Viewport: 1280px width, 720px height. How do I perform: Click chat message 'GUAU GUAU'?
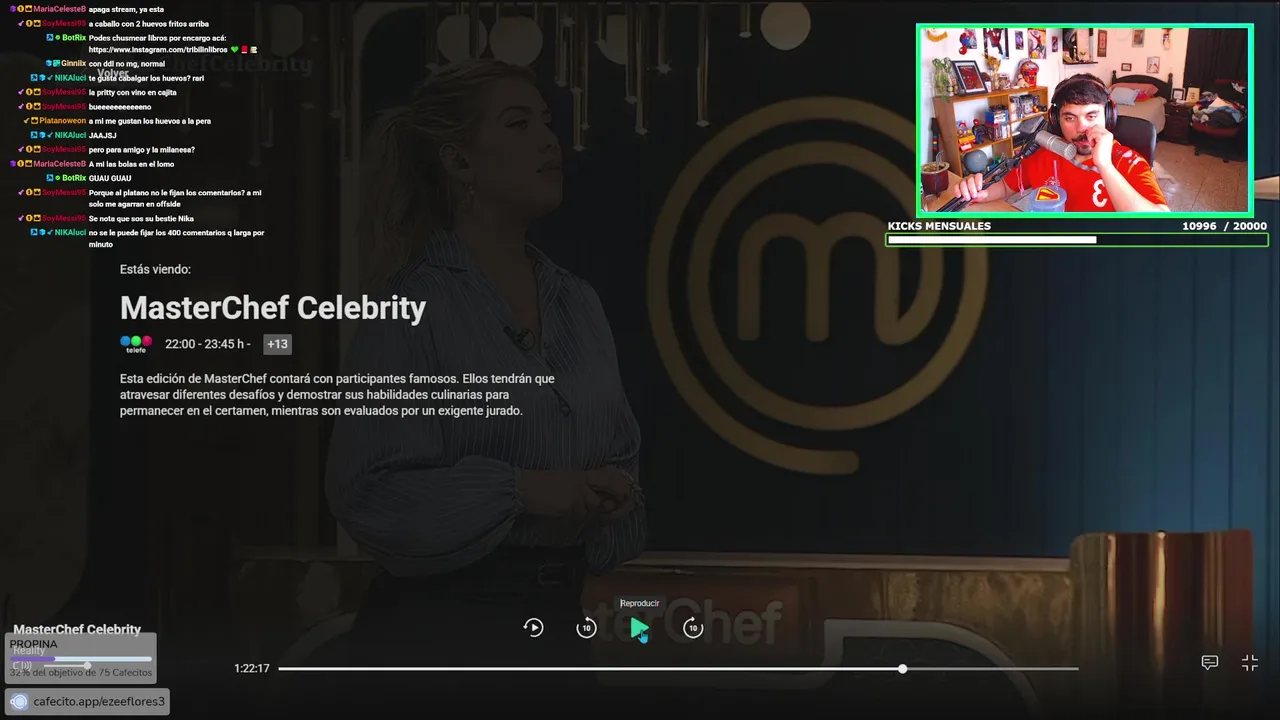click(110, 178)
